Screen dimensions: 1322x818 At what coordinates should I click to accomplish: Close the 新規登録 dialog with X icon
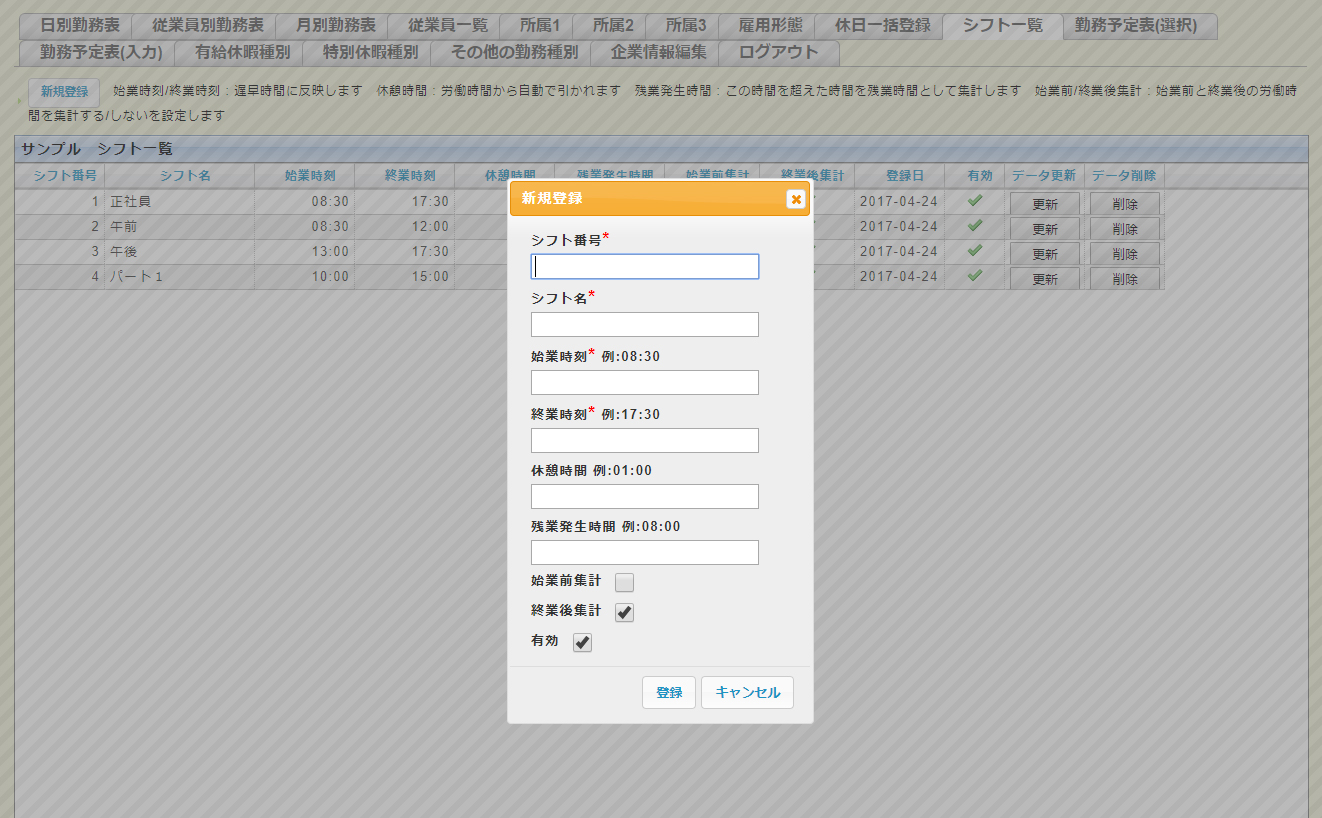pos(796,199)
